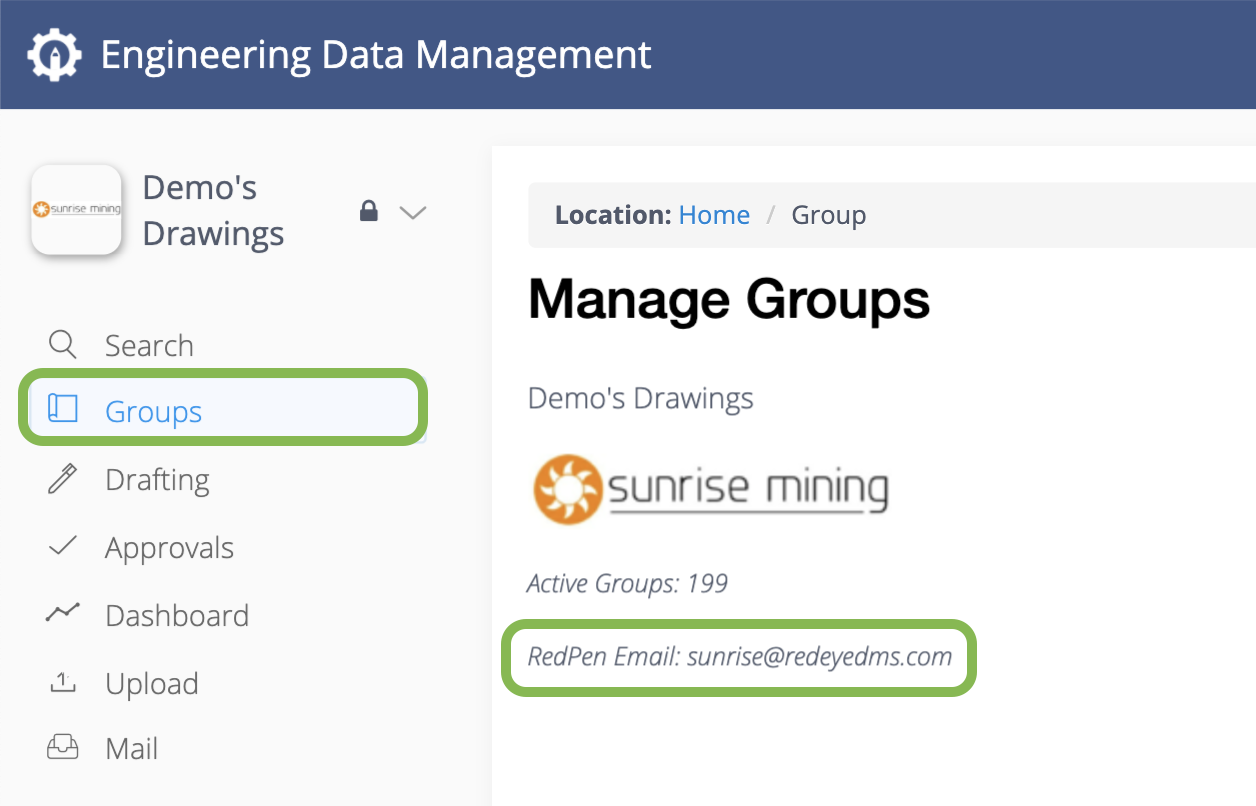Click the Mail inbox icon
Screen dimensions: 1256x806
[x=62, y=748]
